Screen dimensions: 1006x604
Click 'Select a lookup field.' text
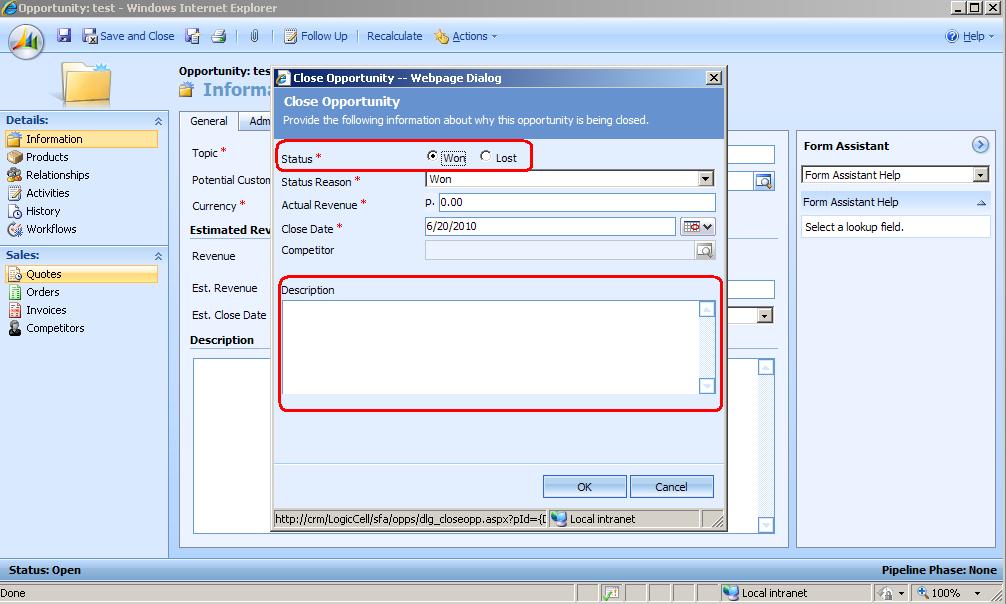[854, 227]
